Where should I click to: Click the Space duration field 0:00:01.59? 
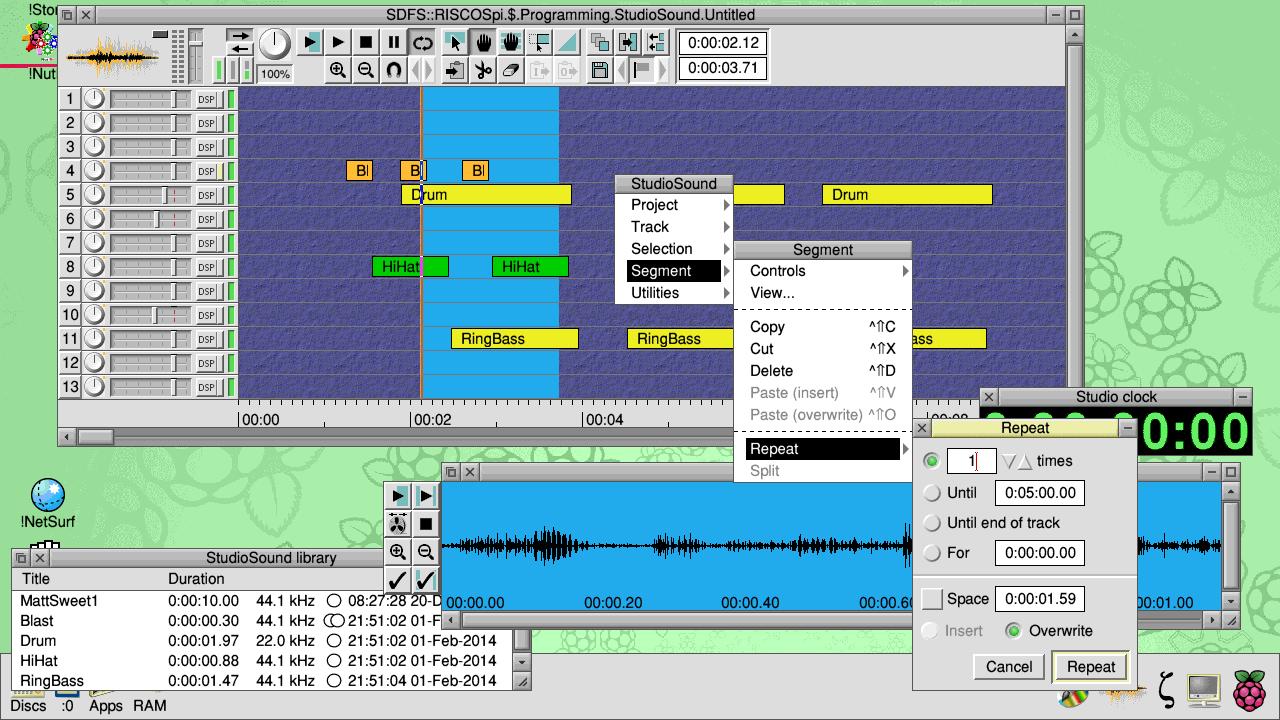[1040, 599]
